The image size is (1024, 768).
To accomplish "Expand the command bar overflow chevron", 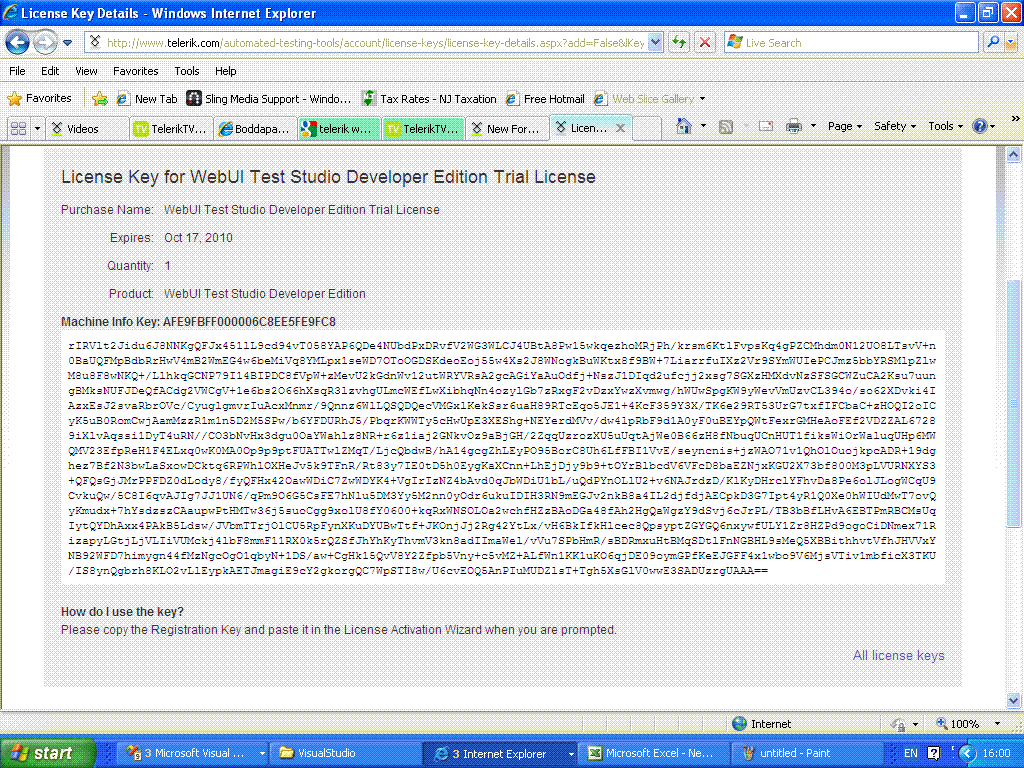I will point(1015,119).
